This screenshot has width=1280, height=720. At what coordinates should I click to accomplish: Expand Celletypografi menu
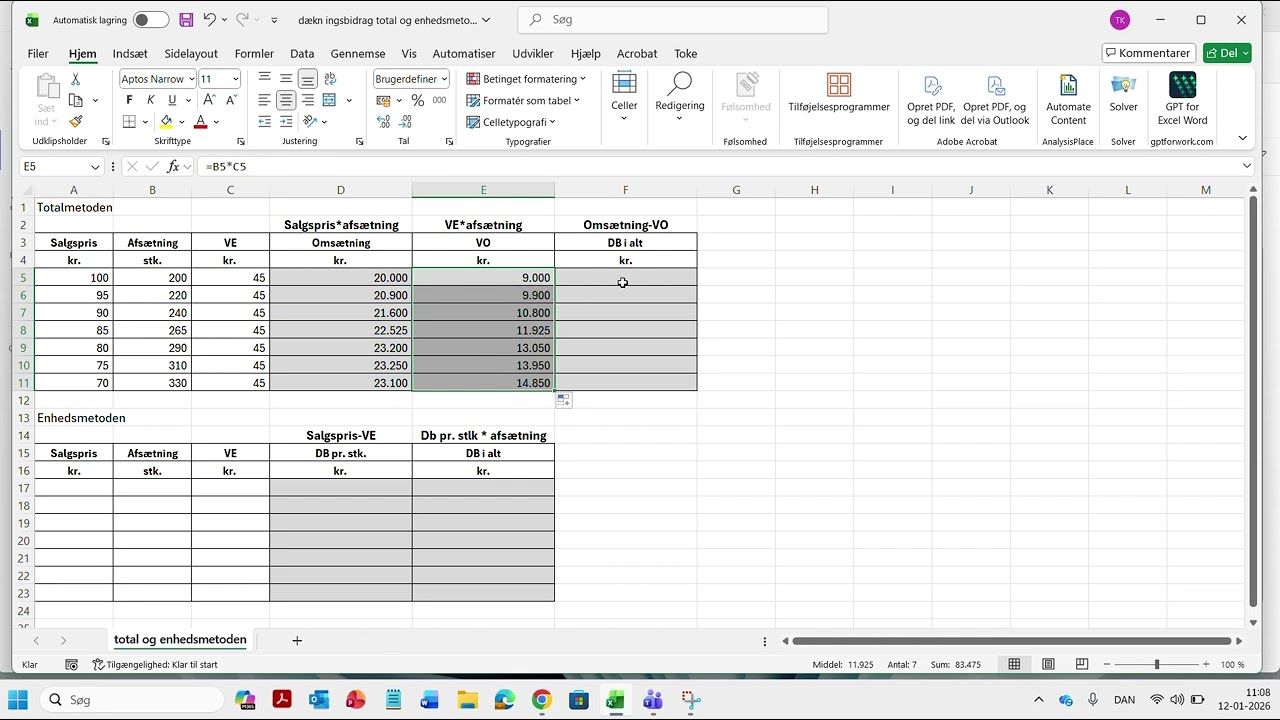point(511,122)
